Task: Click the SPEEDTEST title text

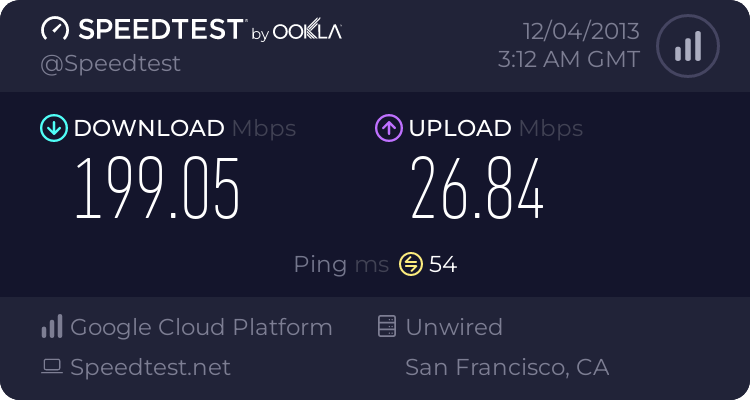Action: [x=161, y=29]
